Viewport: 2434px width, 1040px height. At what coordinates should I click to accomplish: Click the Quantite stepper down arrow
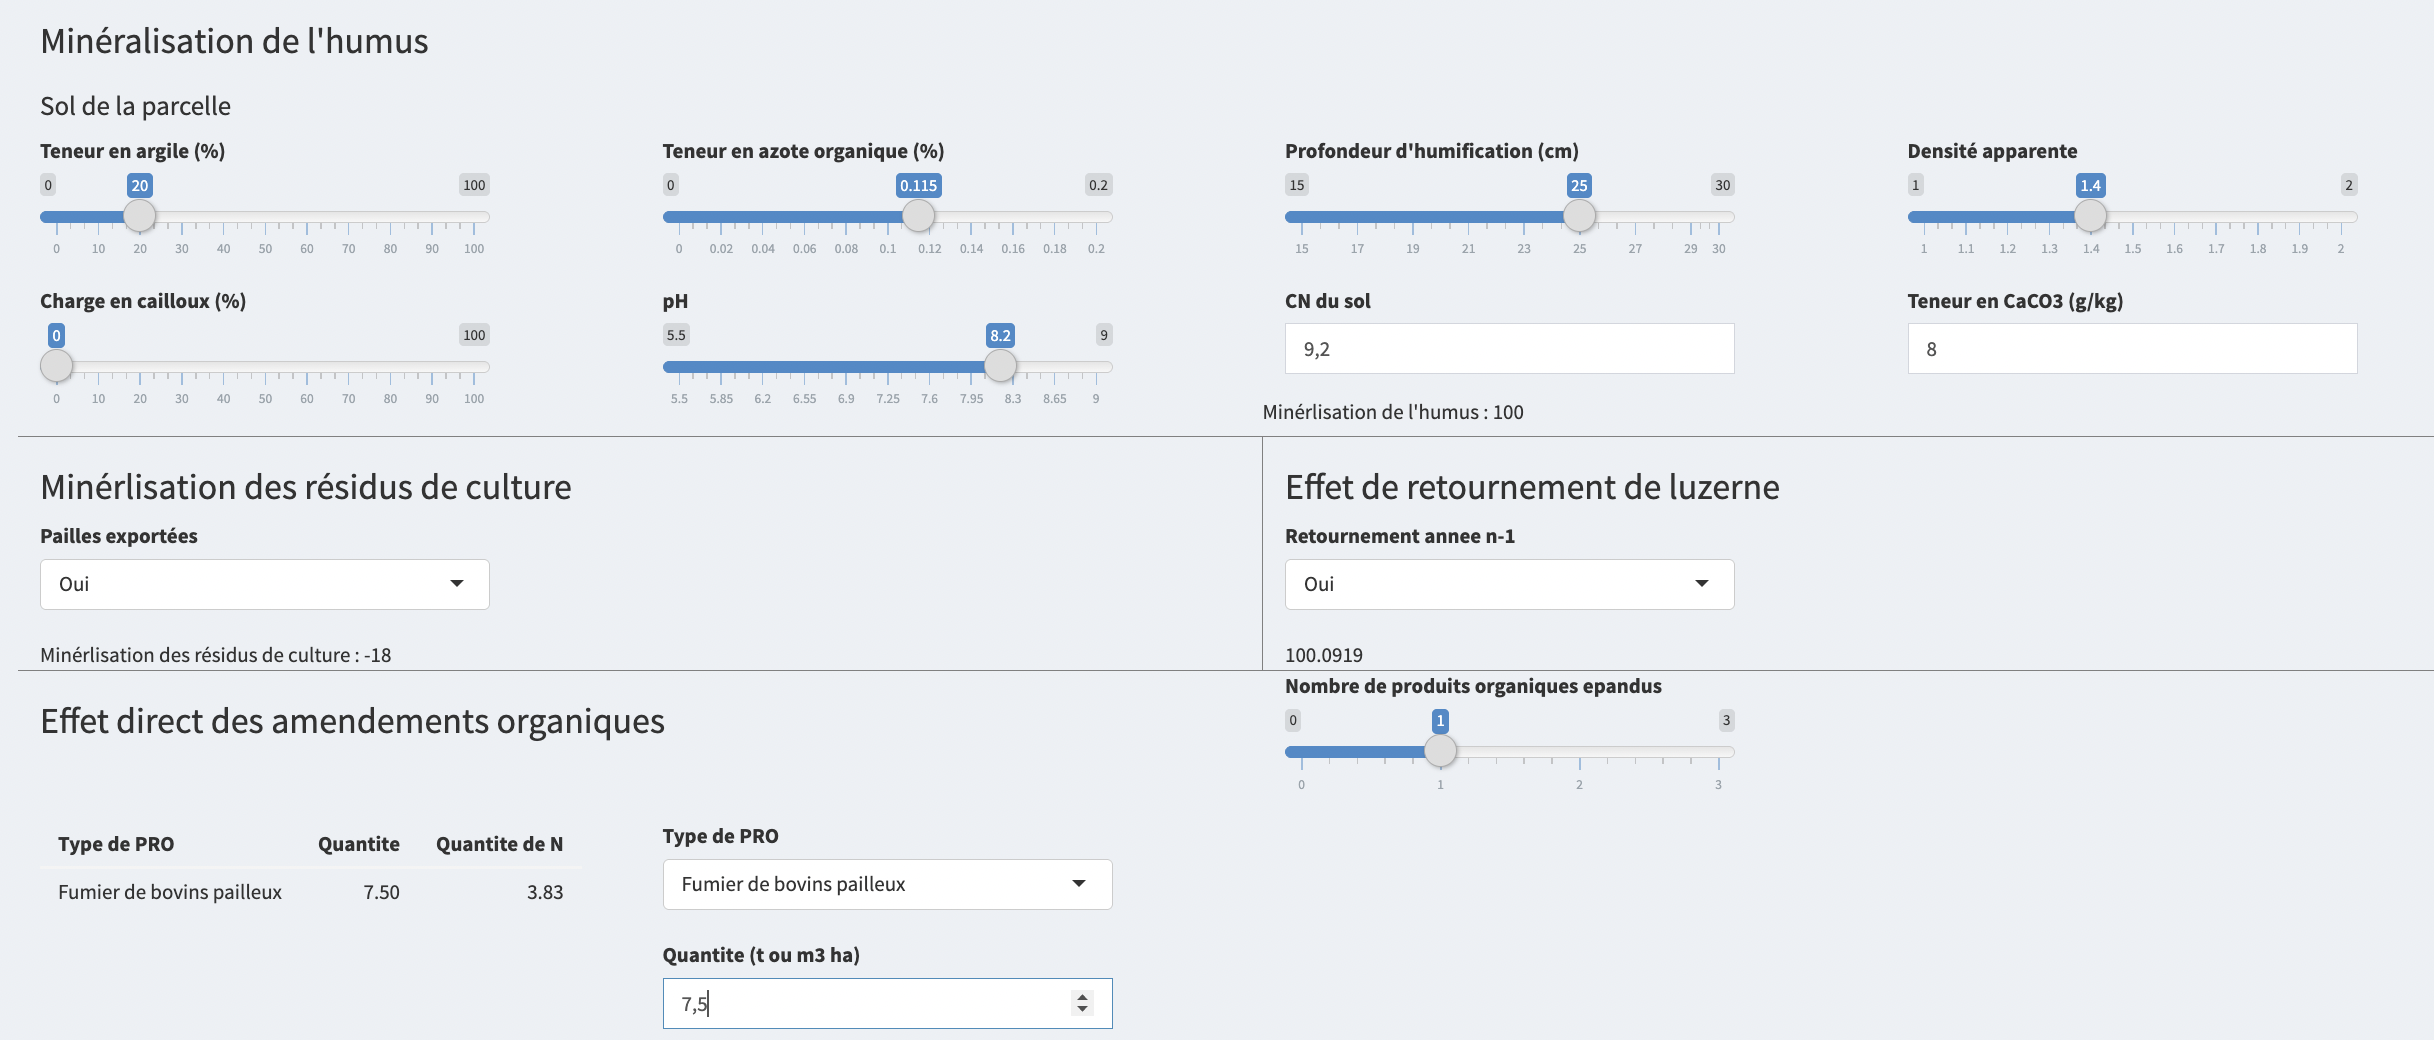pyautogui.click(x=1082, y=1009)
